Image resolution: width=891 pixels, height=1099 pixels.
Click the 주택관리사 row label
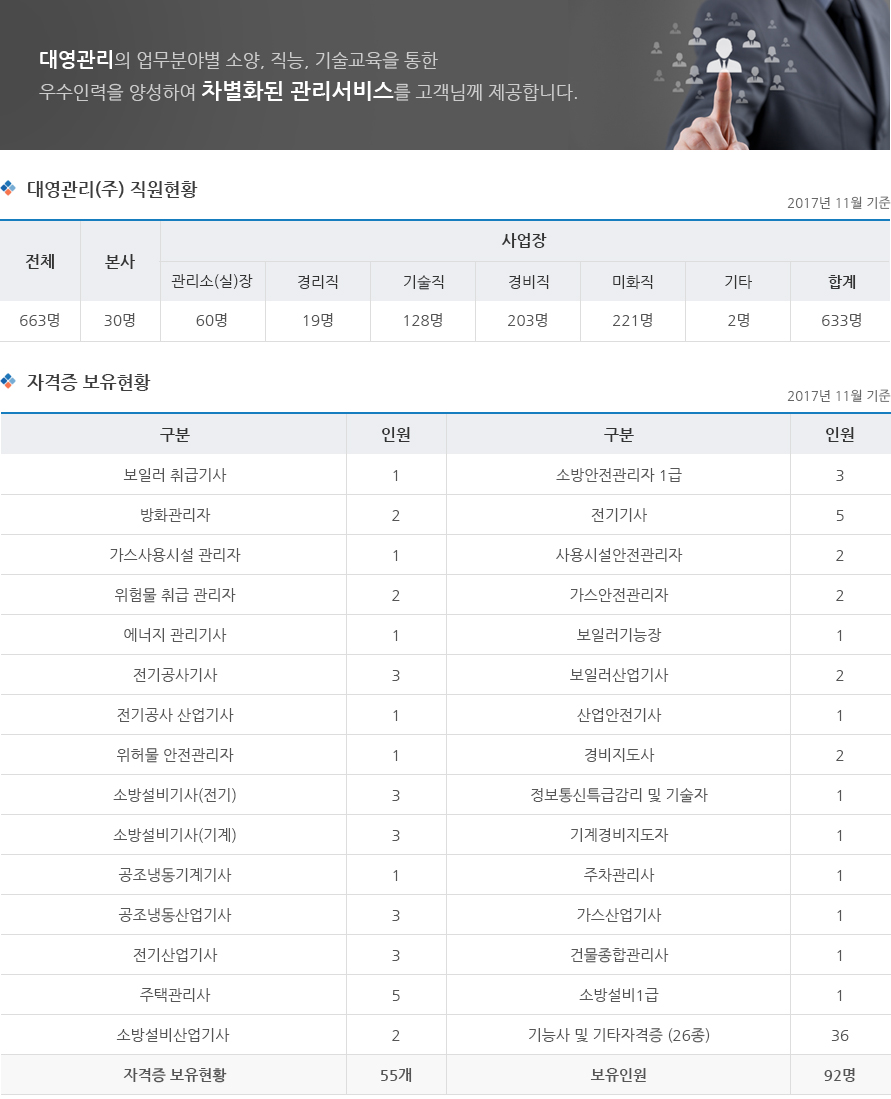pos(175,995)
